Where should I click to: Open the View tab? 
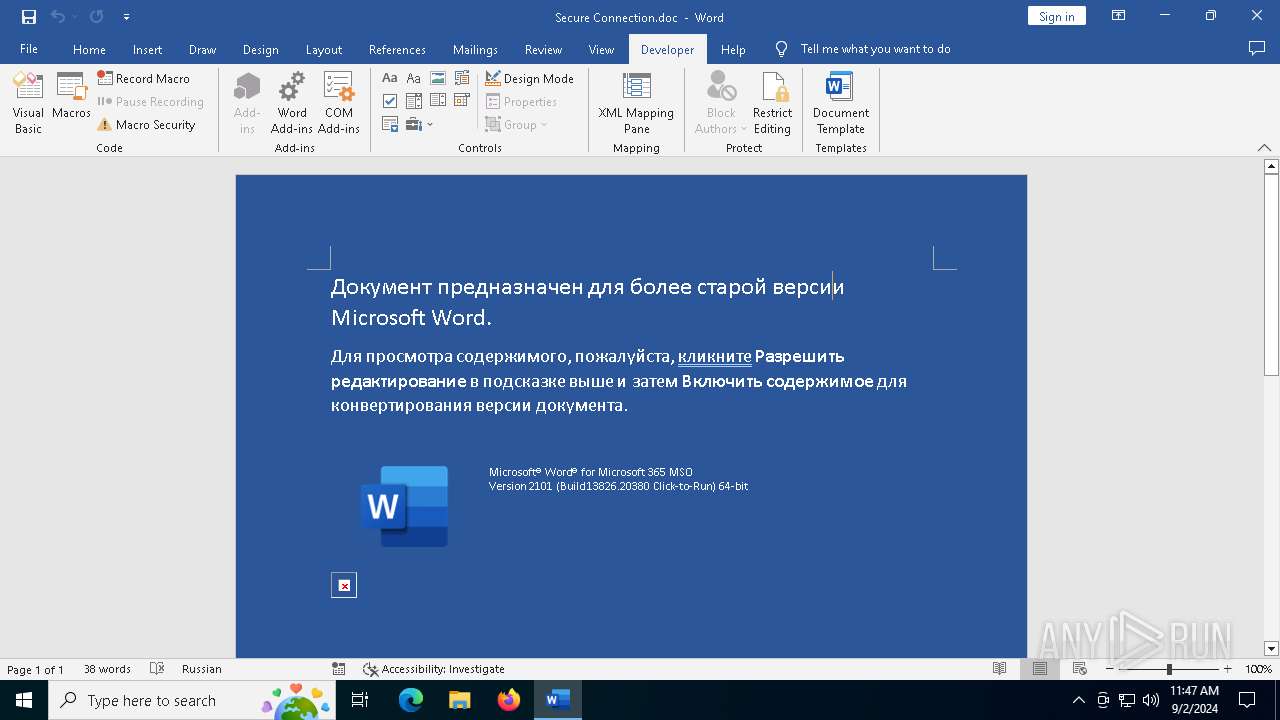point(601,49)
